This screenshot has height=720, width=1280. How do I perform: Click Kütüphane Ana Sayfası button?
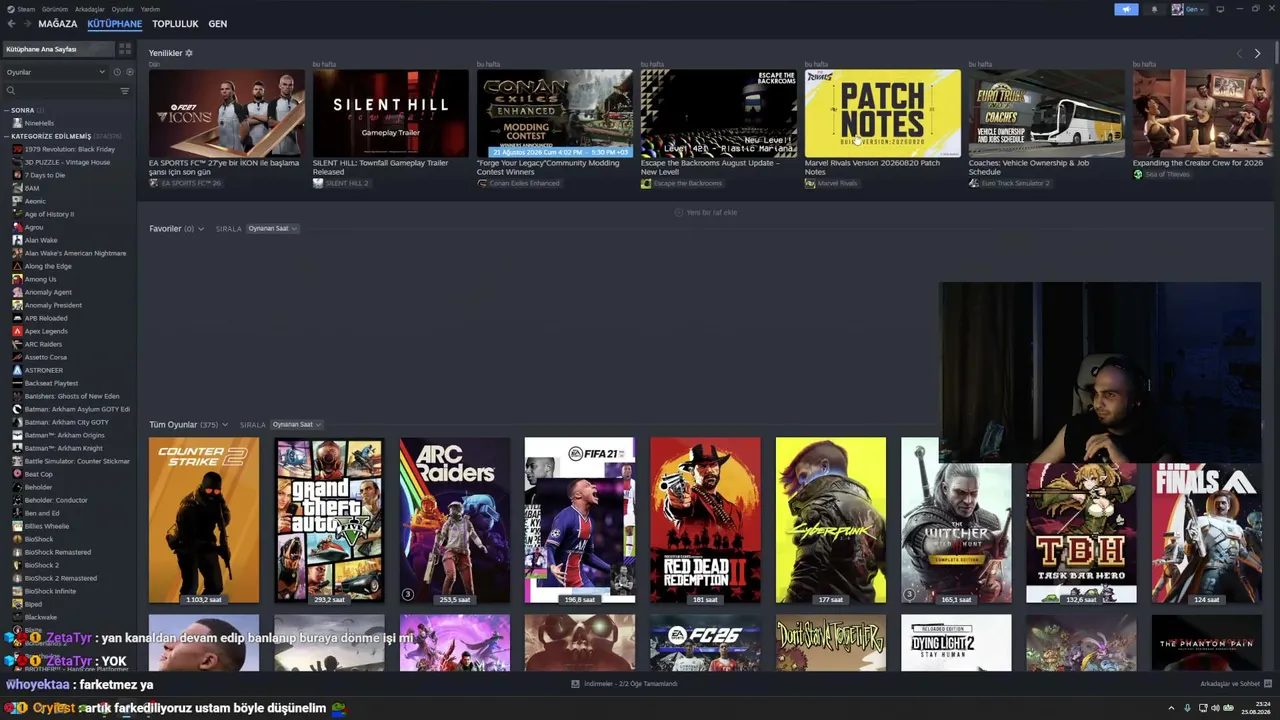pyautogui.click(x=57, y=49)
